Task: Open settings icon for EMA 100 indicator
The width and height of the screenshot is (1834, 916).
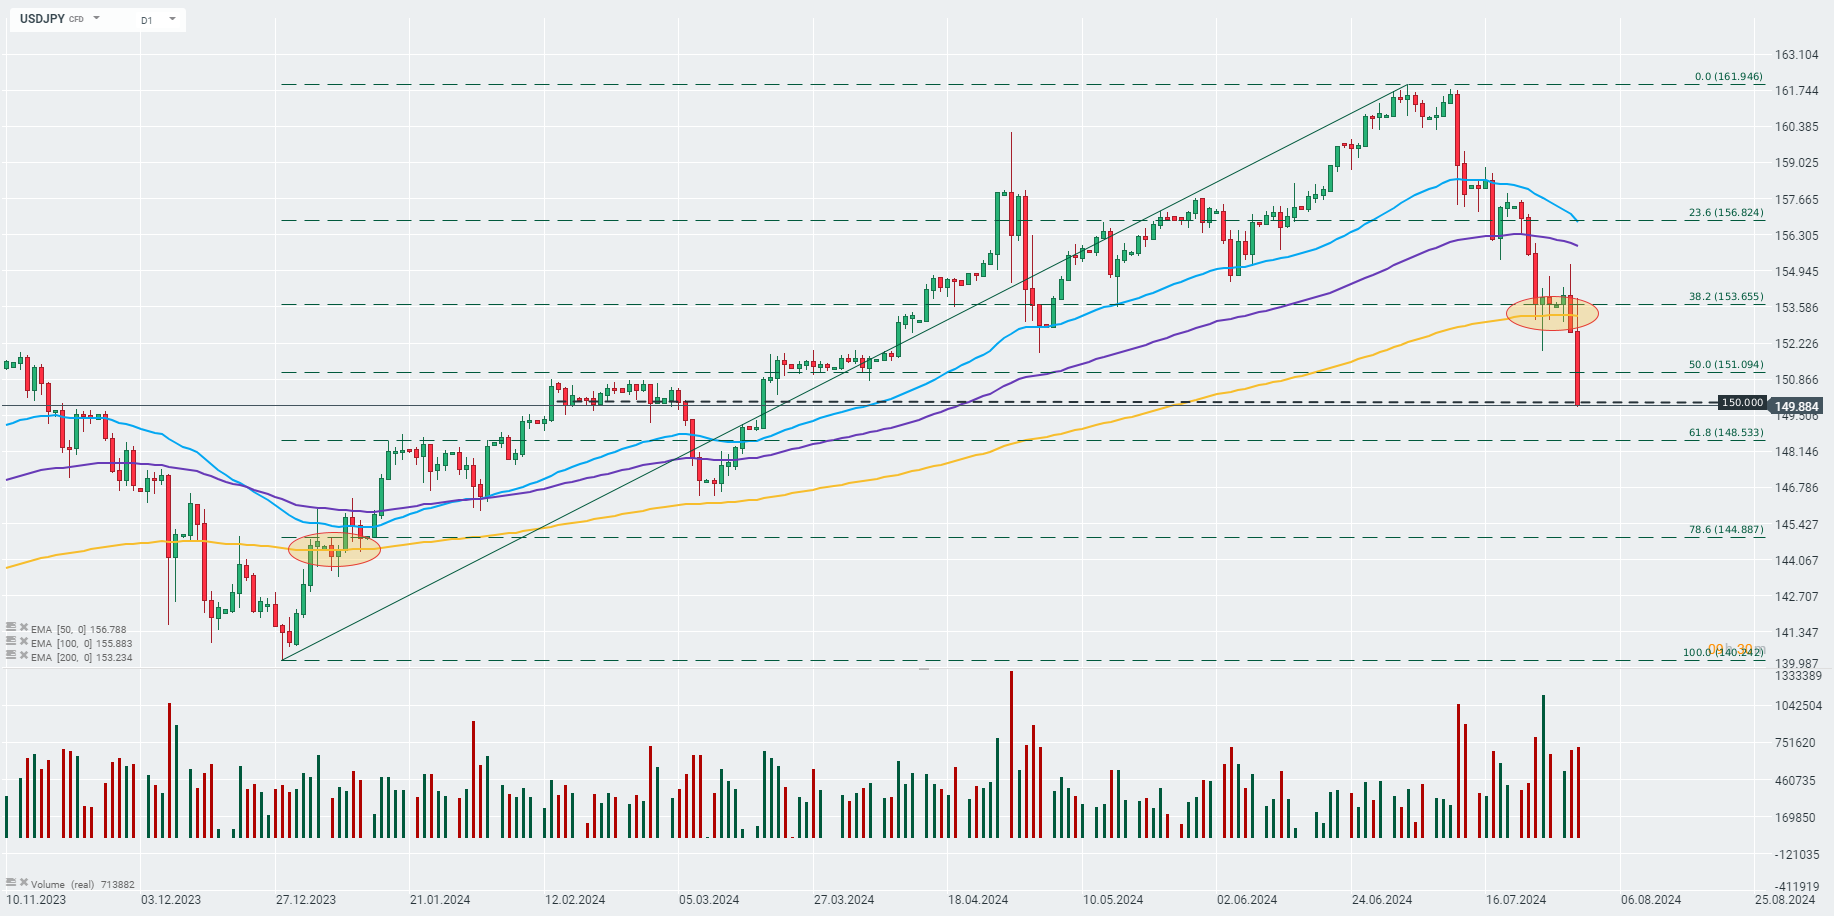Action: [x=11, y=642]
